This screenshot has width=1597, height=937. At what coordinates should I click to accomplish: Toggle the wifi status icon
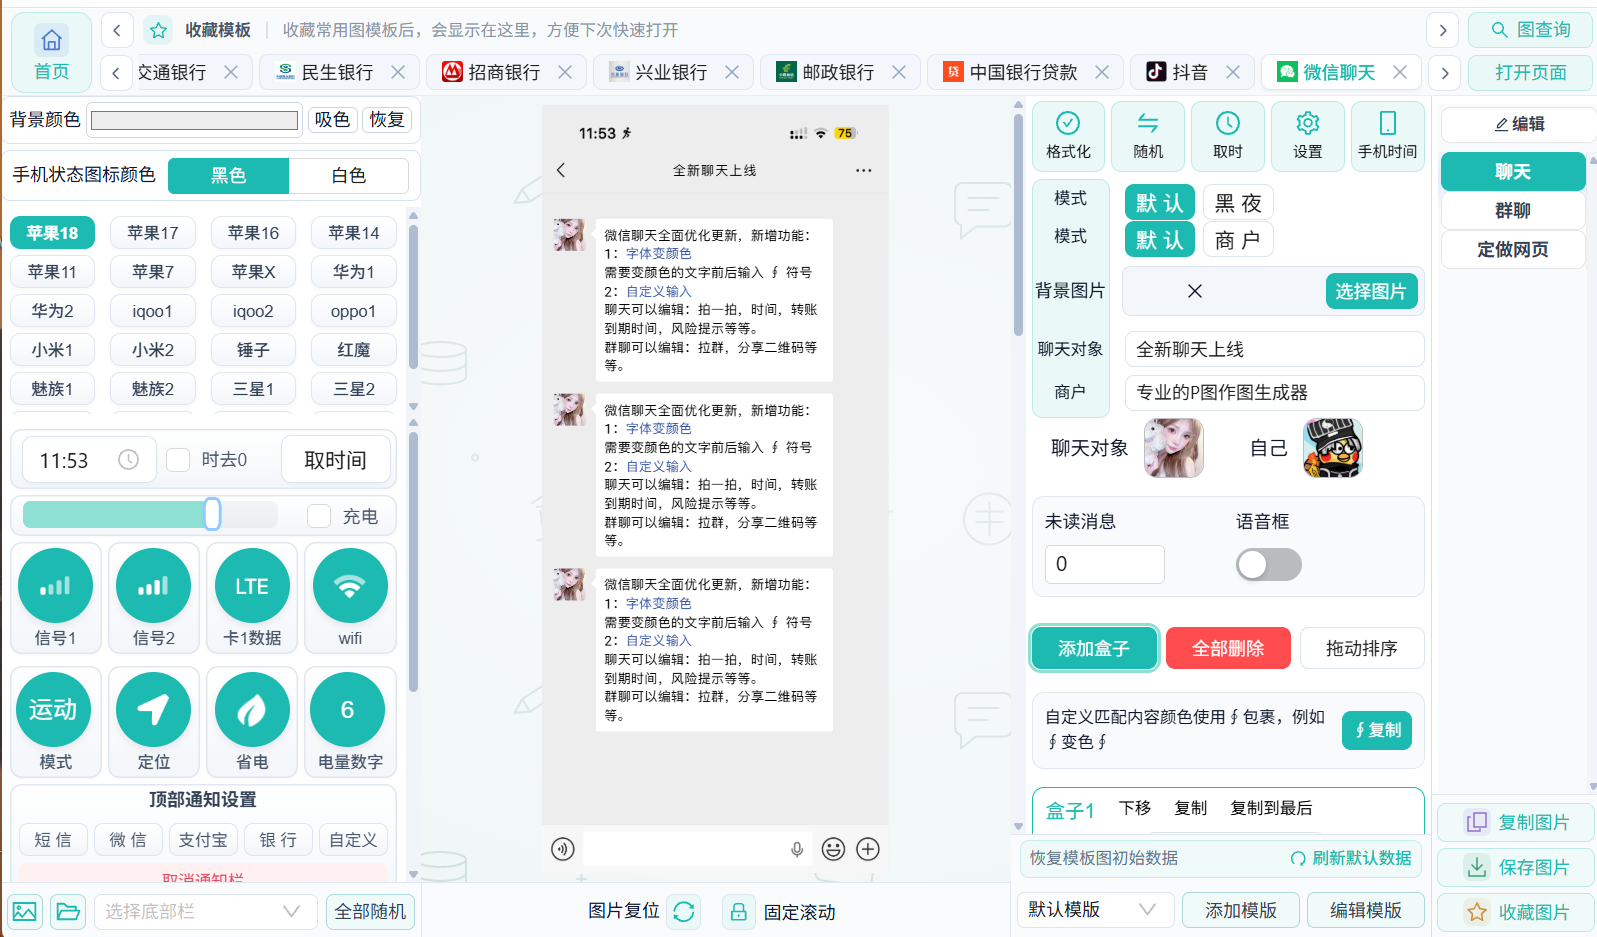click(x=350, y=586)
